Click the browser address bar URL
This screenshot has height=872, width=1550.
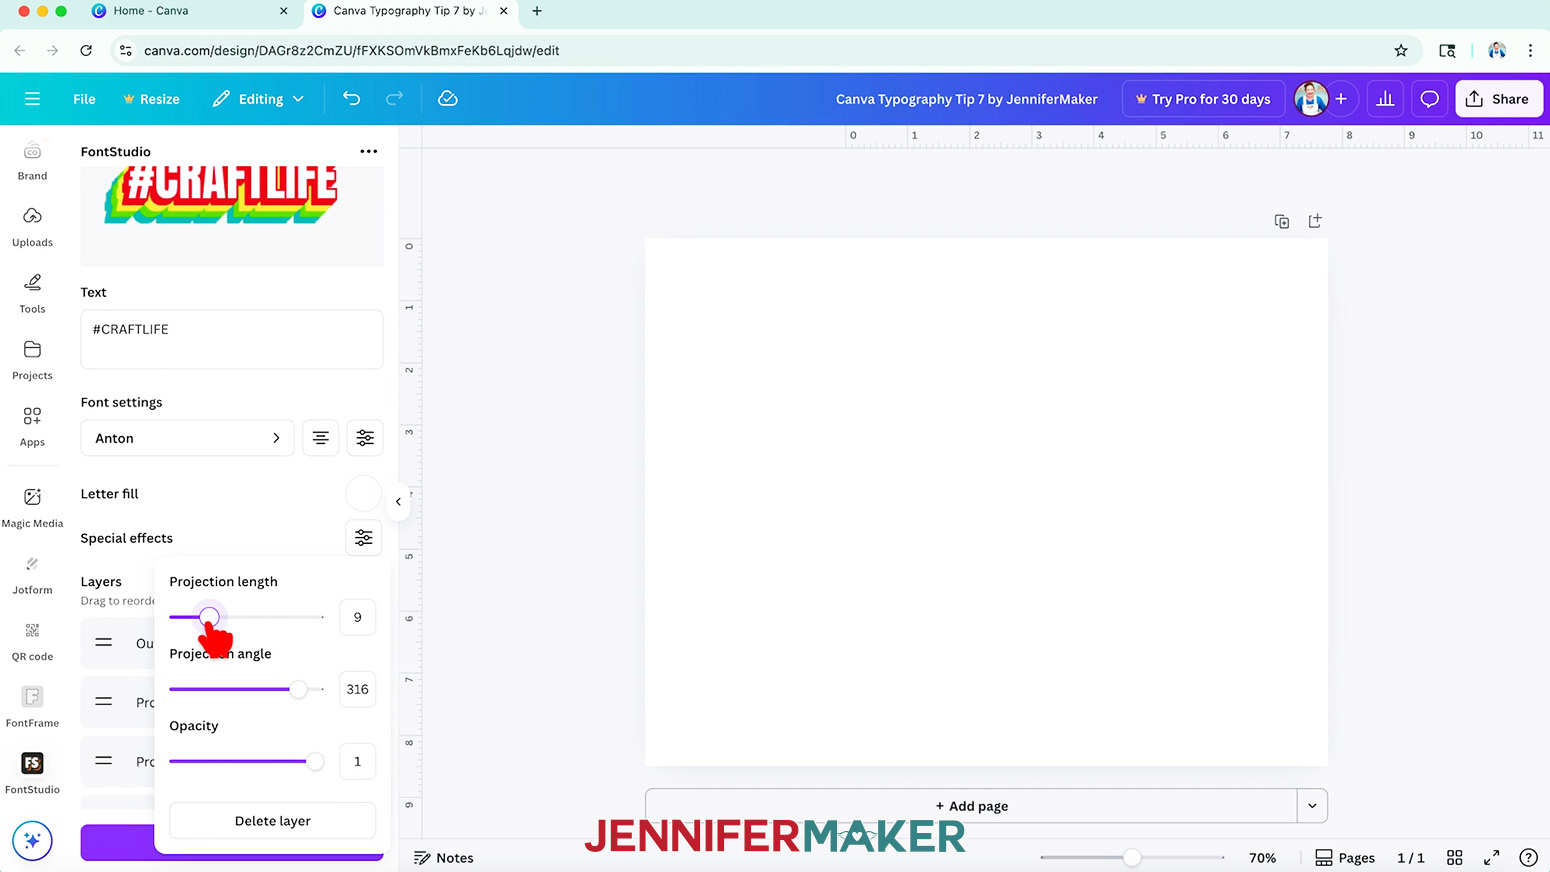(x=352, y=50)
